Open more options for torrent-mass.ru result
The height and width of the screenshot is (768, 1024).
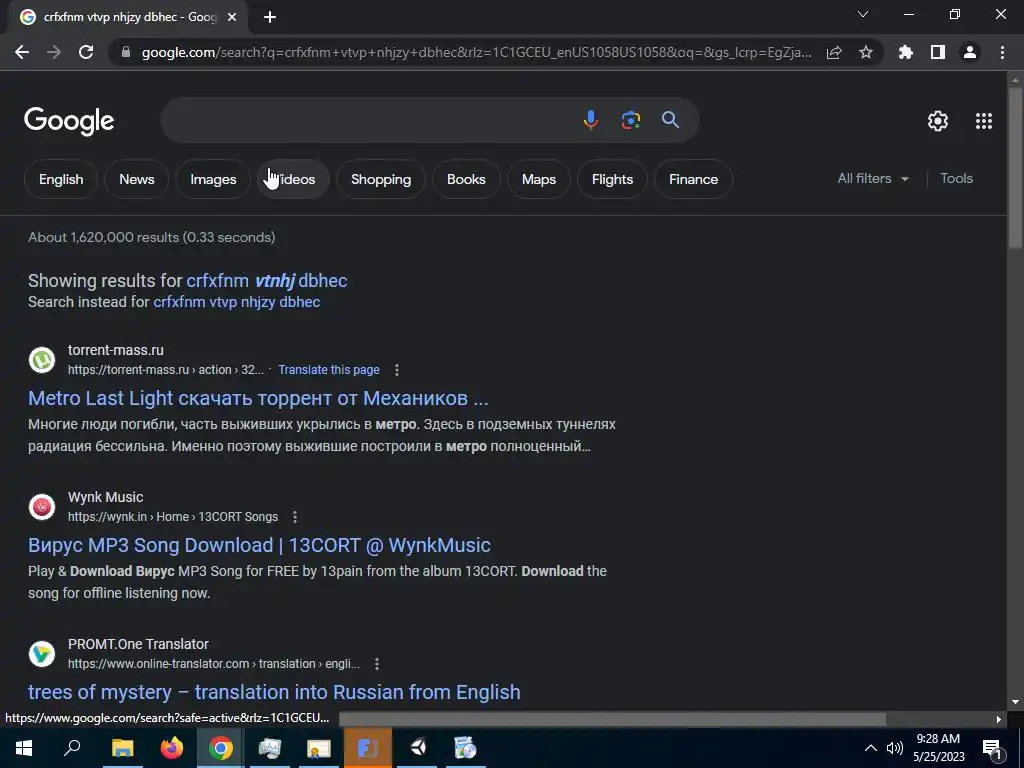click(396, 370)
